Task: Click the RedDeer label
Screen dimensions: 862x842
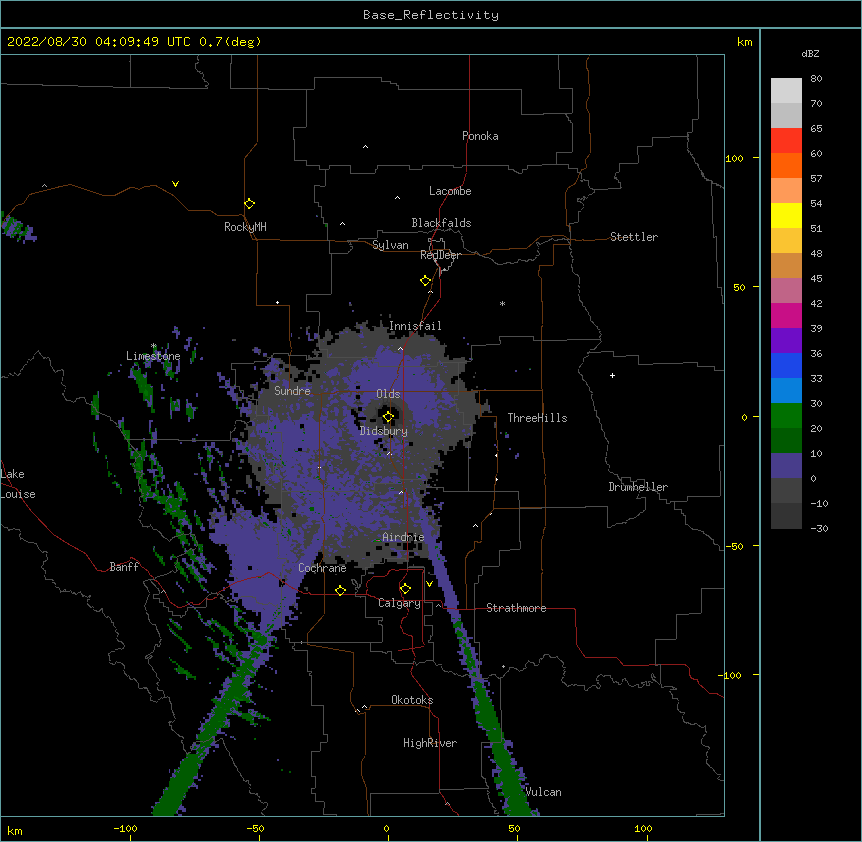Action: coord(440,255)
